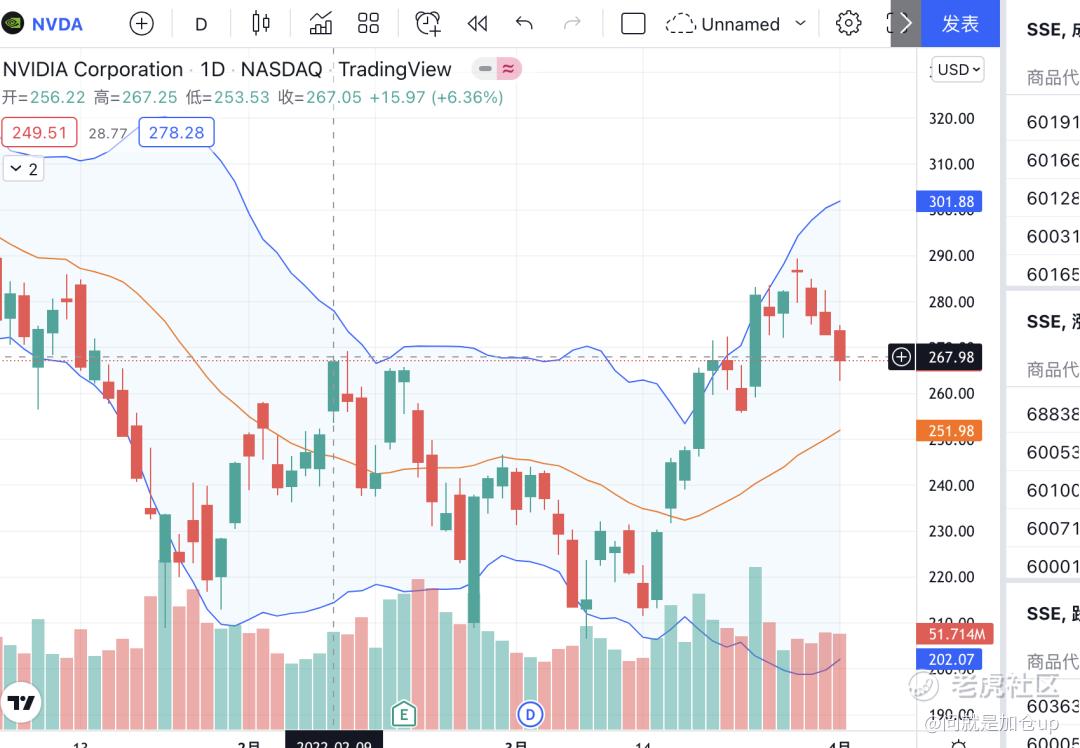Image resolution: width=1080 pixels, height=748 pixels.
Task: Open the USD currency dropdown
Action: click(957, 70)
